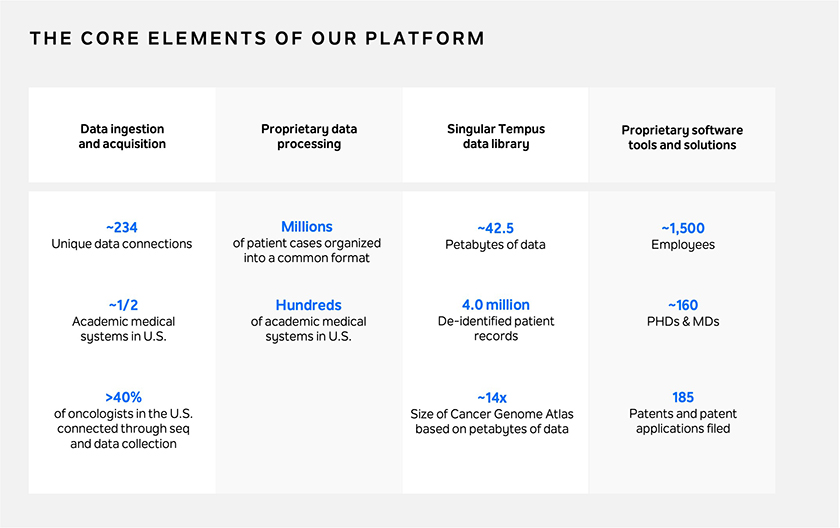Click the 185 patents figure
Screen dimensions: 840x528
point(683,397)
